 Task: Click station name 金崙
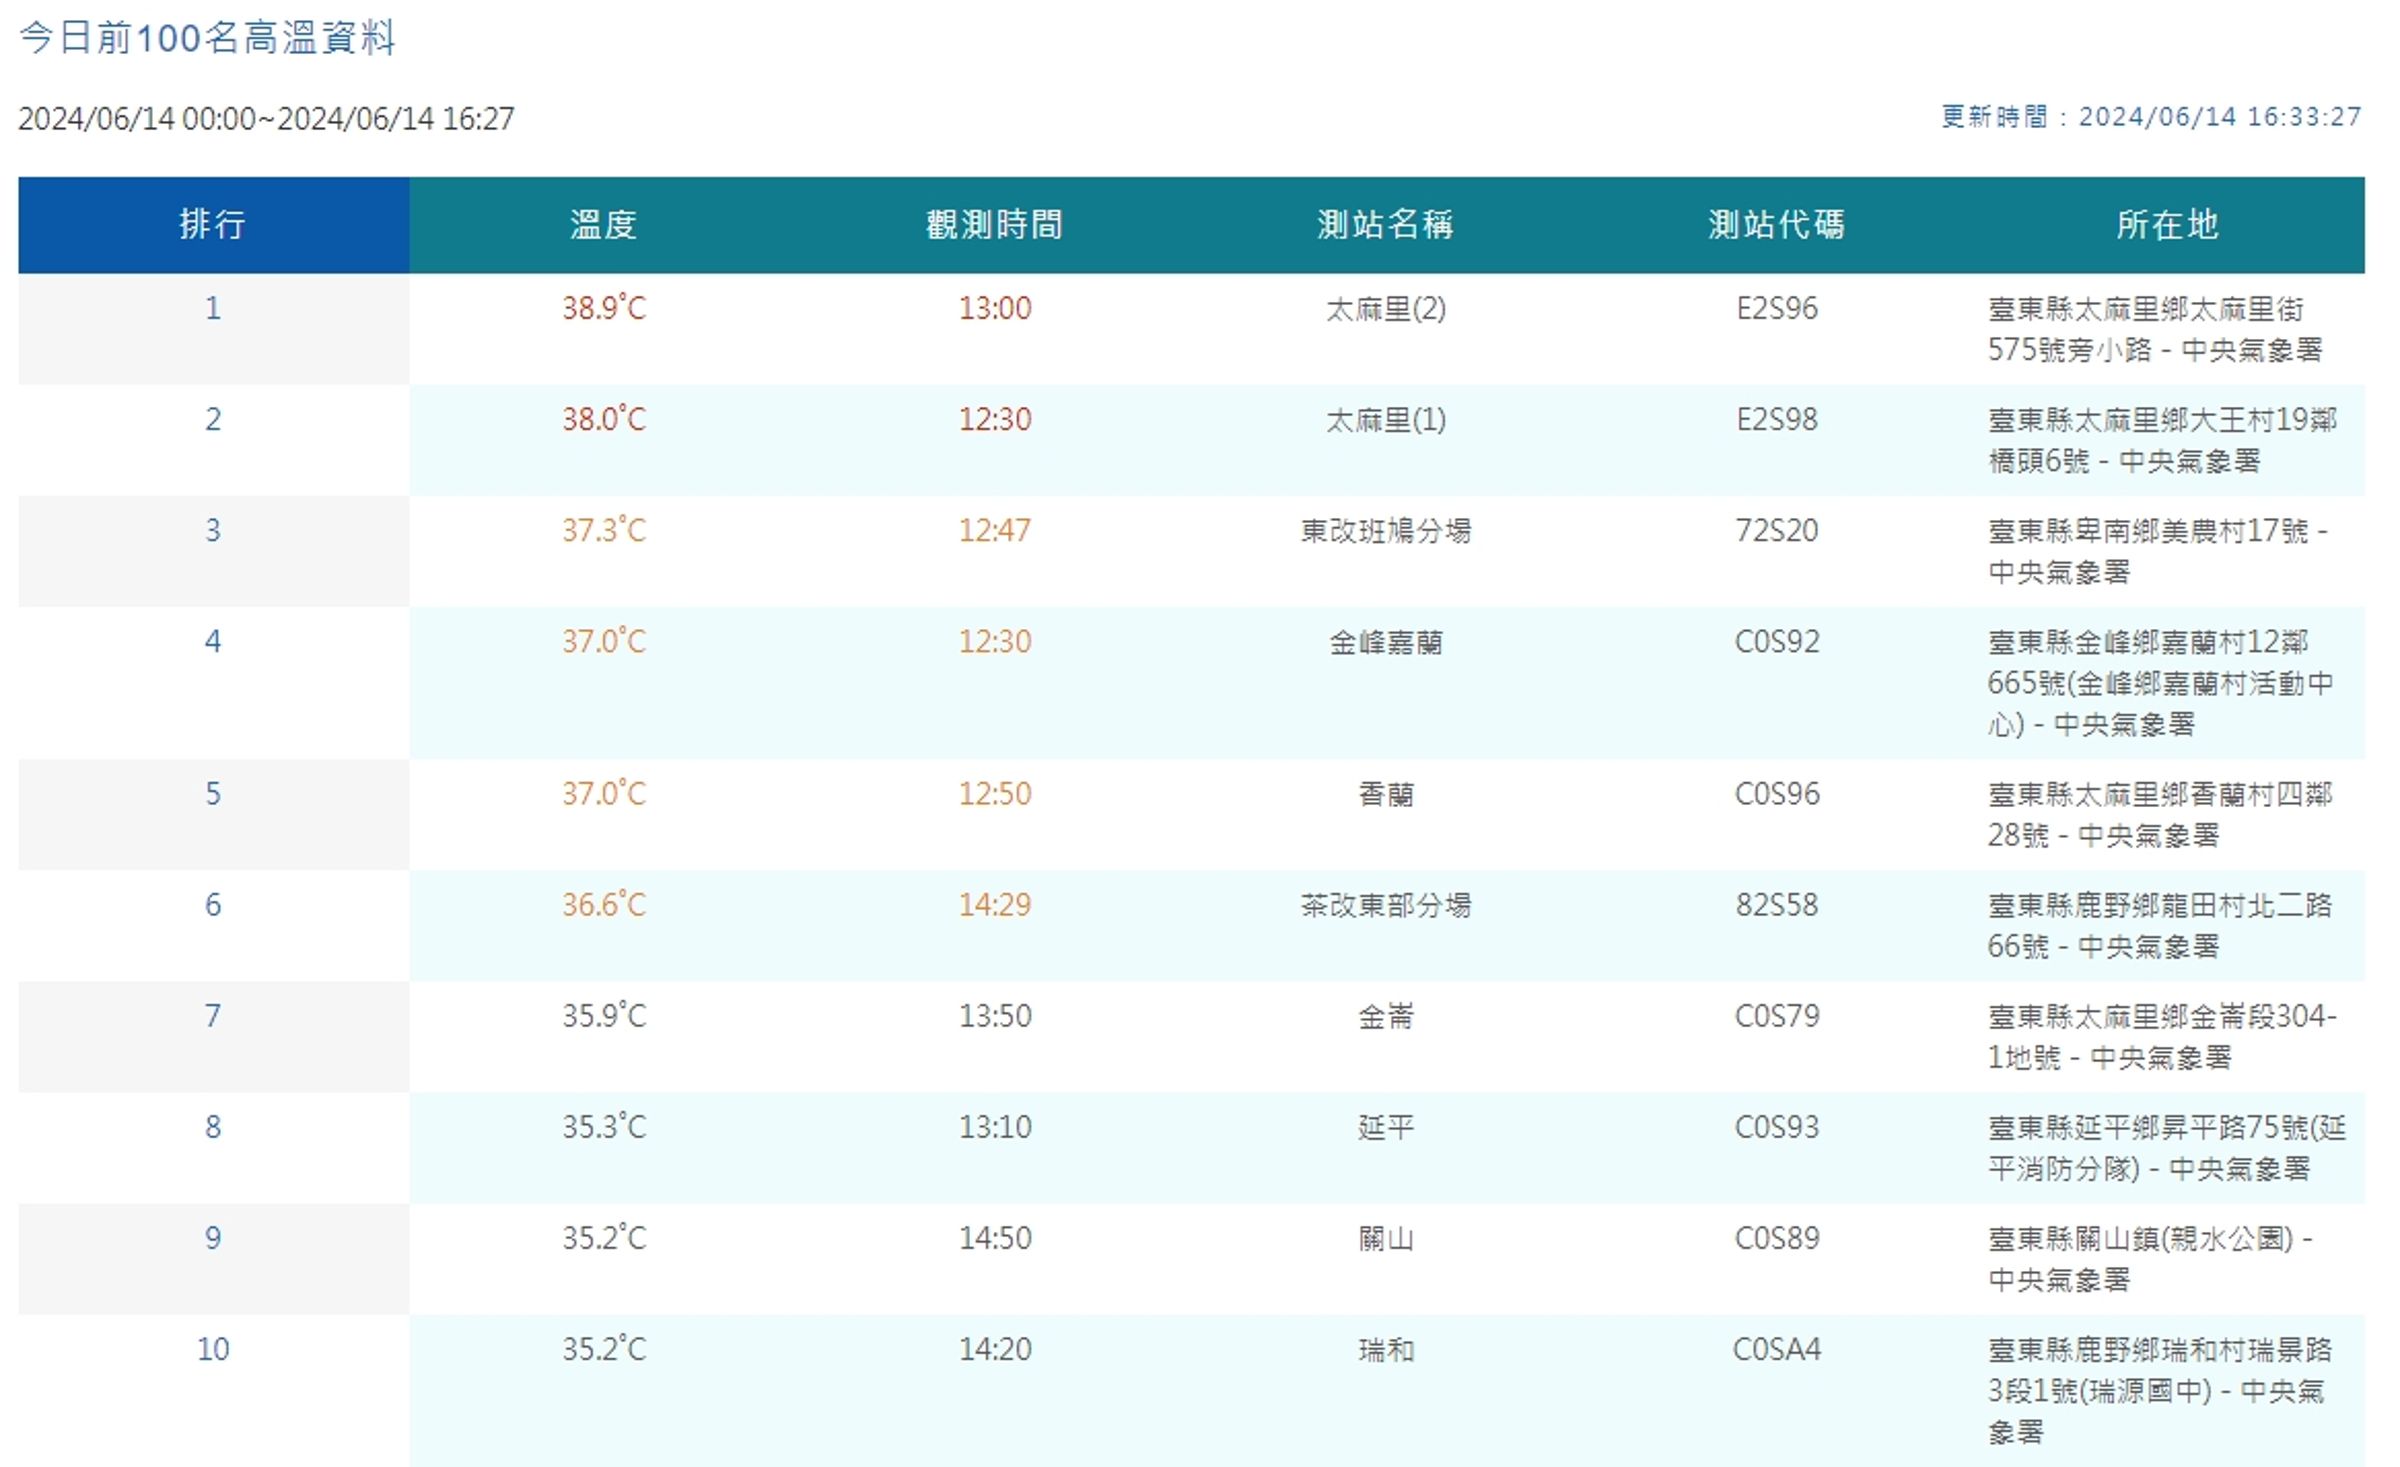(x=1386, y=1017)
